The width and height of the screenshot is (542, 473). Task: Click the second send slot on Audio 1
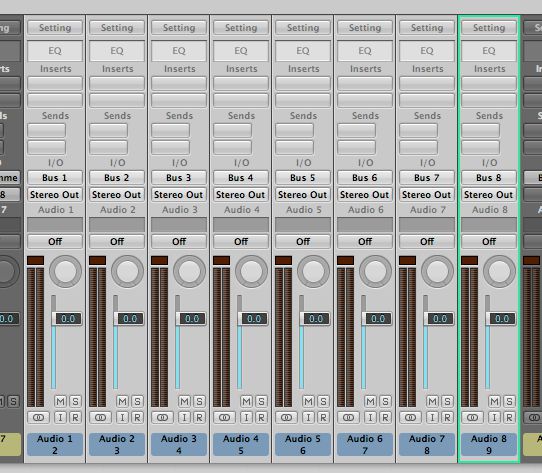click(46, 147)
